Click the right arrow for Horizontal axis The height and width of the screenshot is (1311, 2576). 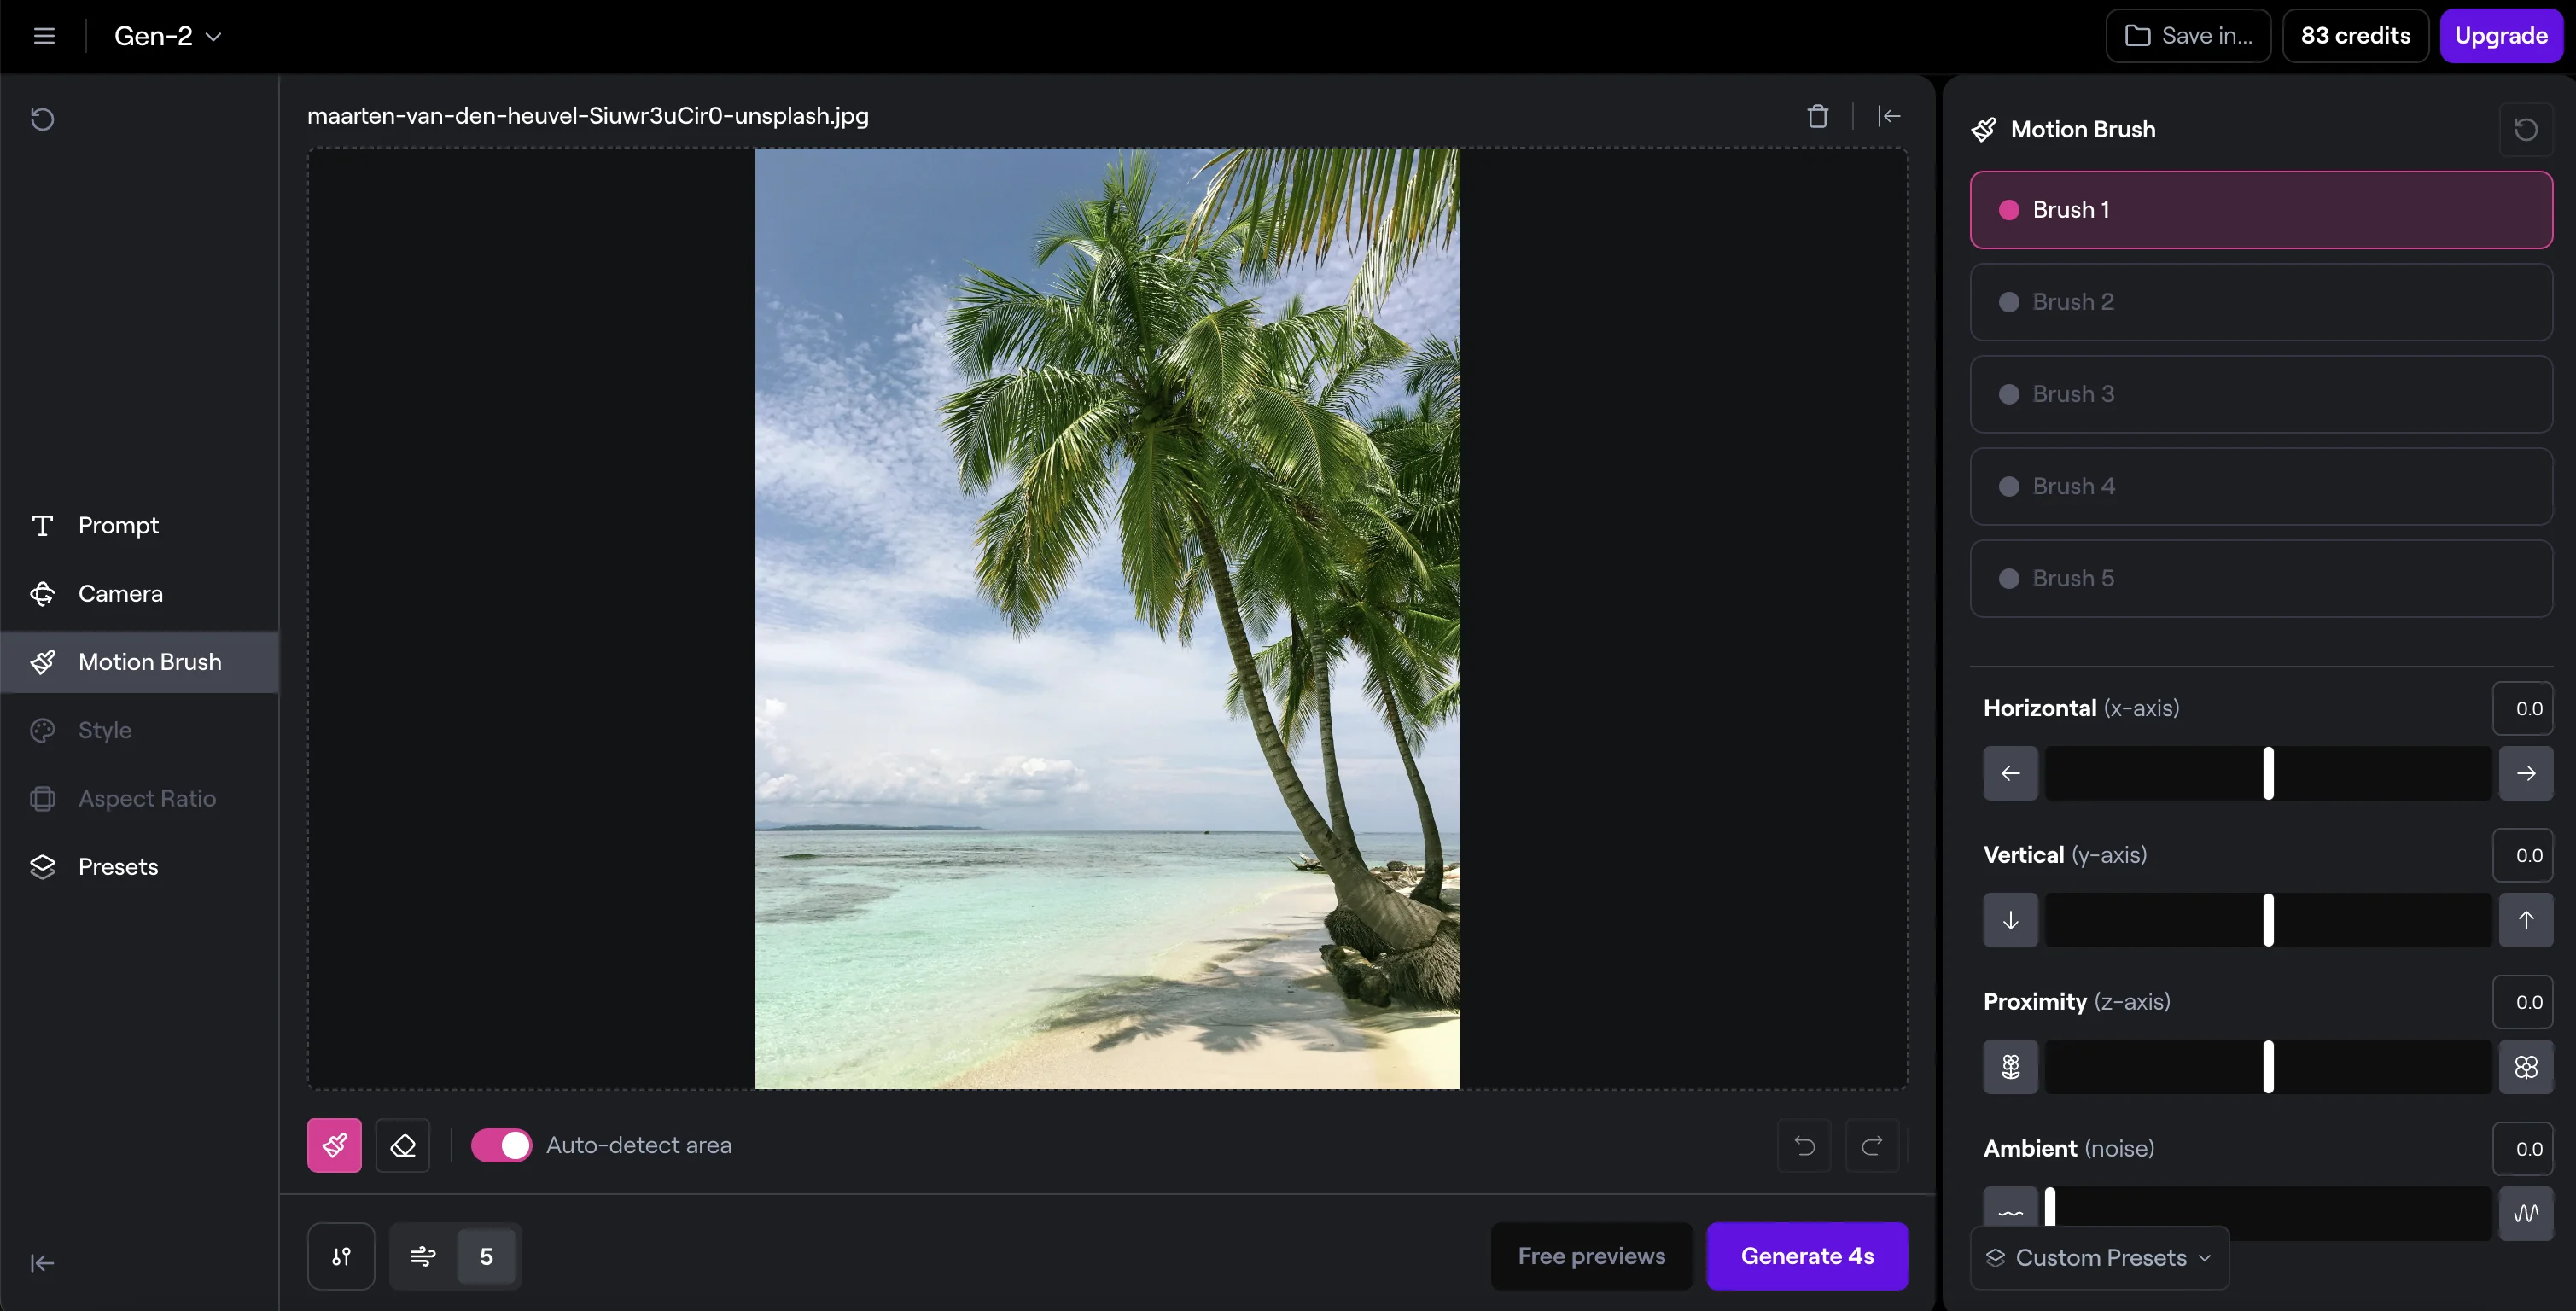(2525, 773)
